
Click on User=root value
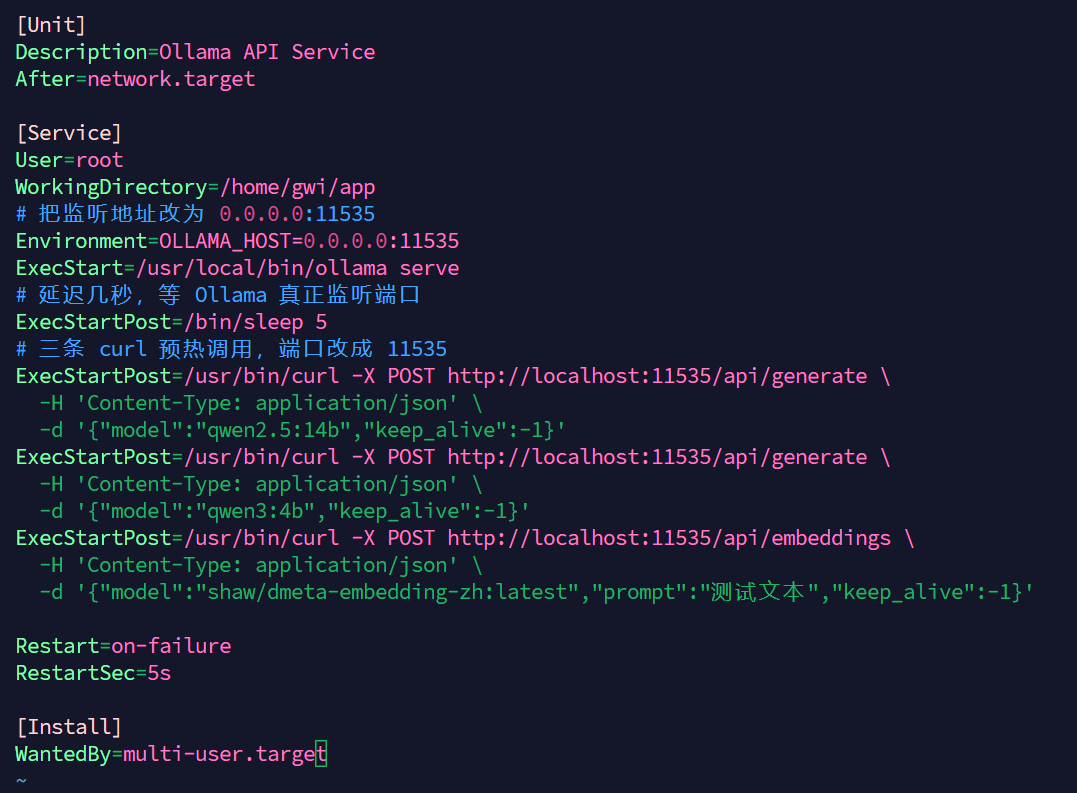click(99, 160)
